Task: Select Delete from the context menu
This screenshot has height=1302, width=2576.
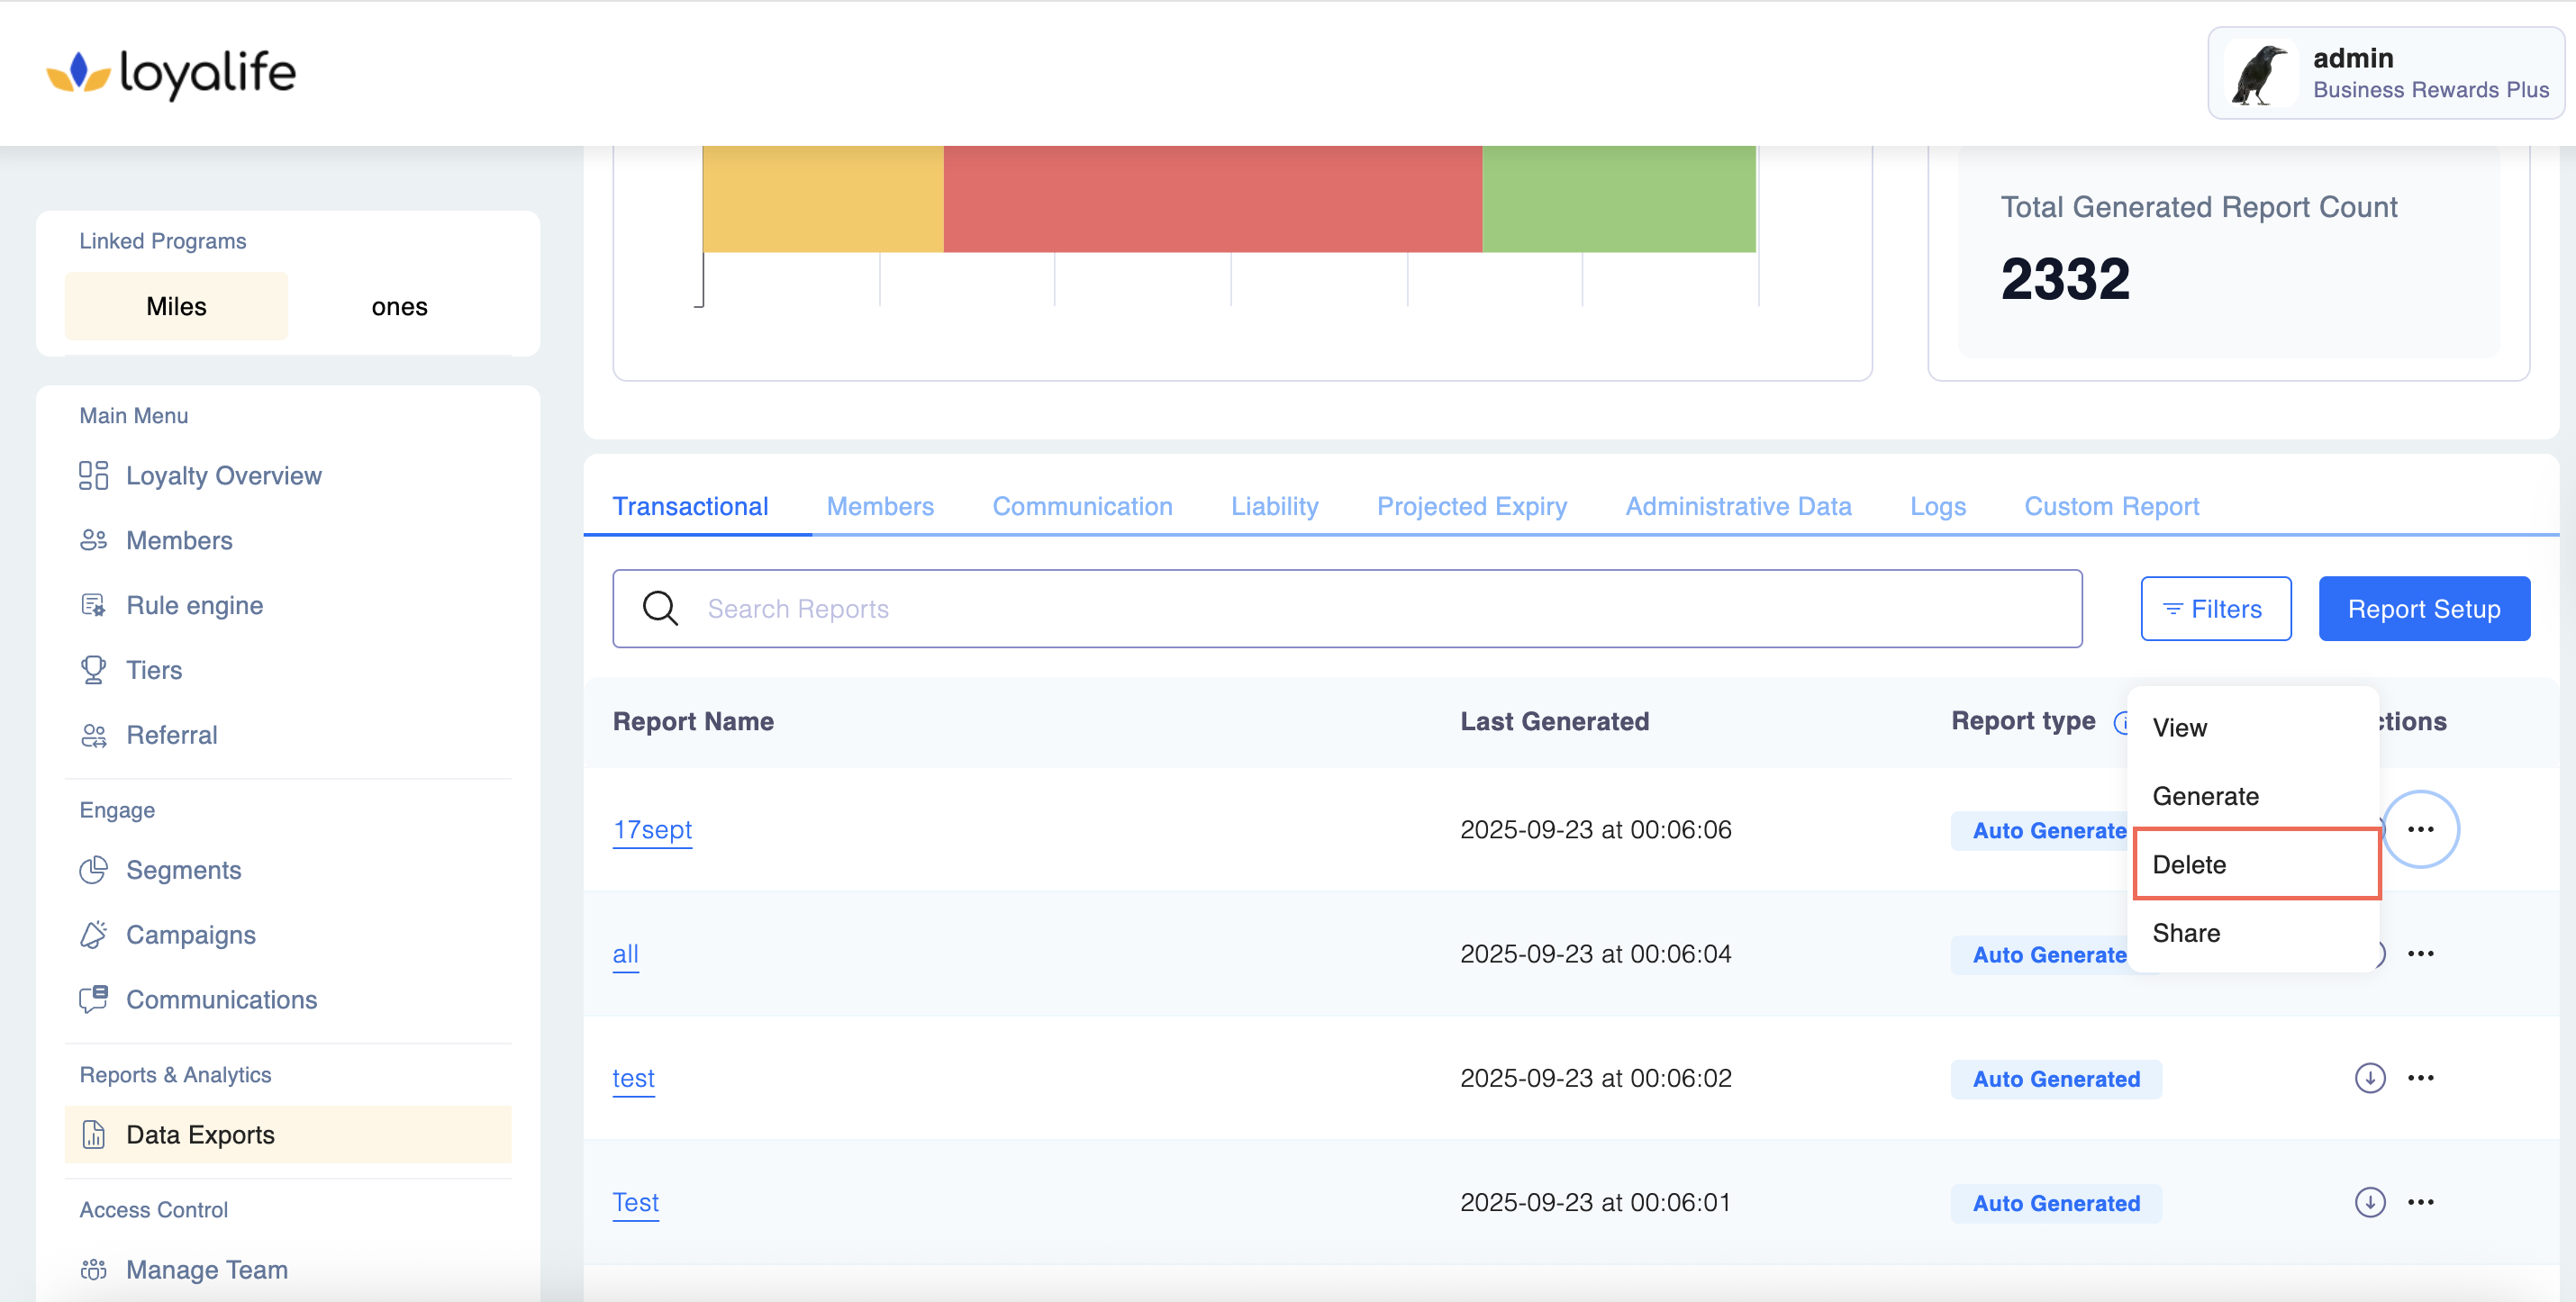Action: 2256,864
